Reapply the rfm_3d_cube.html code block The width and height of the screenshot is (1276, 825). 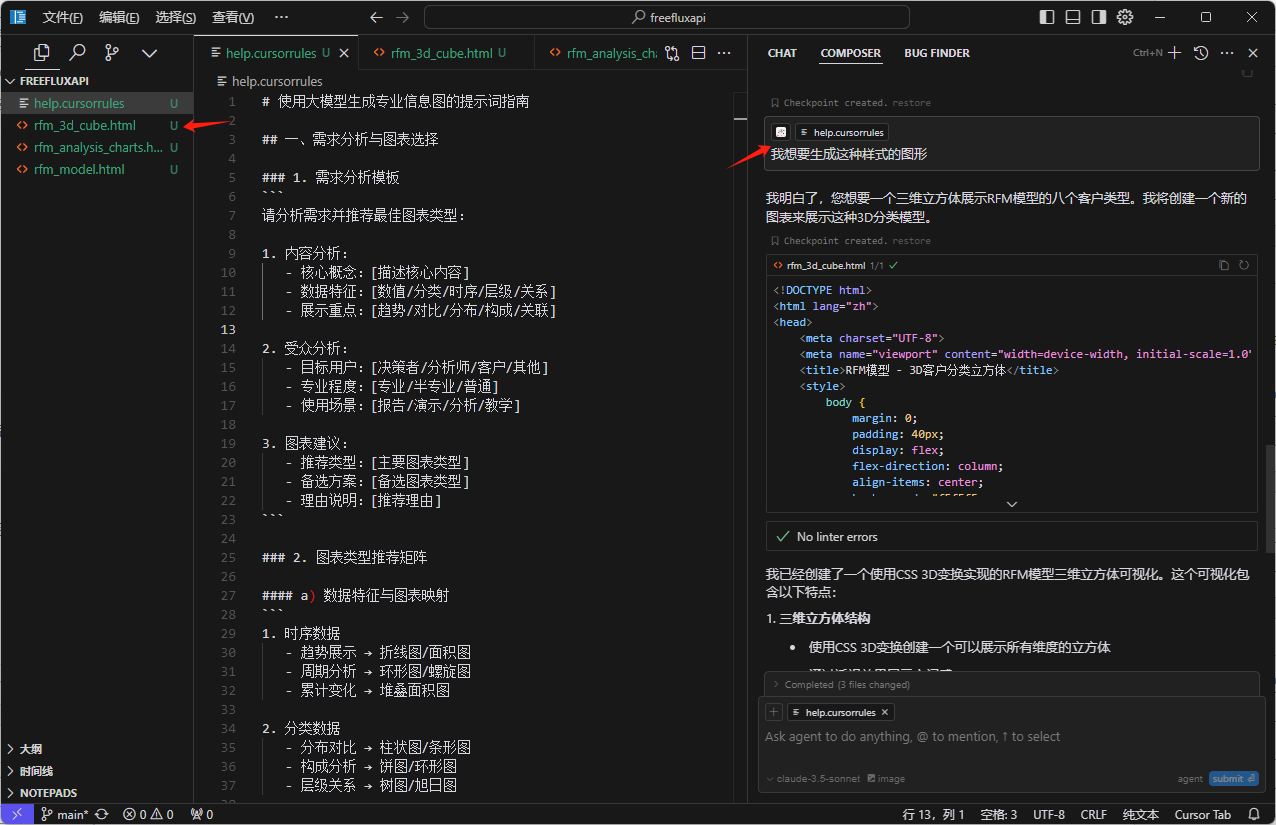[1244, 266]
